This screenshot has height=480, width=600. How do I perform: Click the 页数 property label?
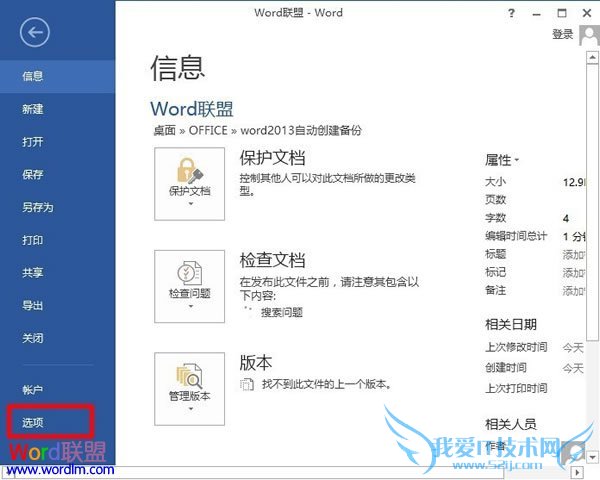pos(496,199)
